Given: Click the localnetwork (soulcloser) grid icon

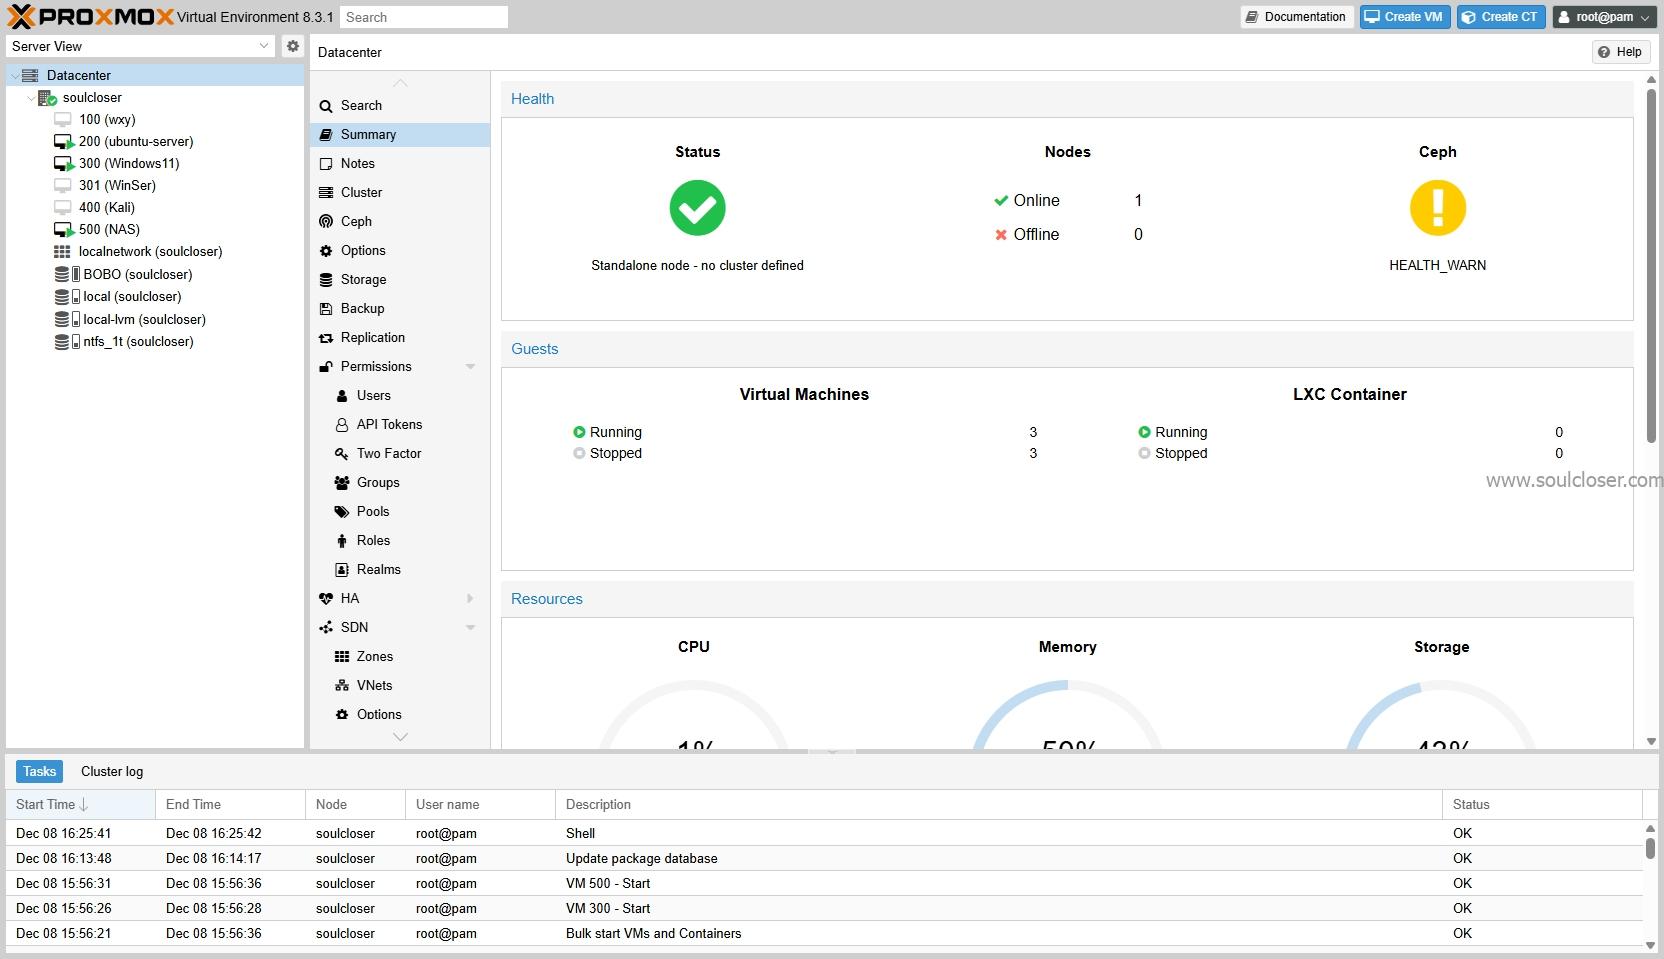Looking at the screenshot, I should coord(62,252).
